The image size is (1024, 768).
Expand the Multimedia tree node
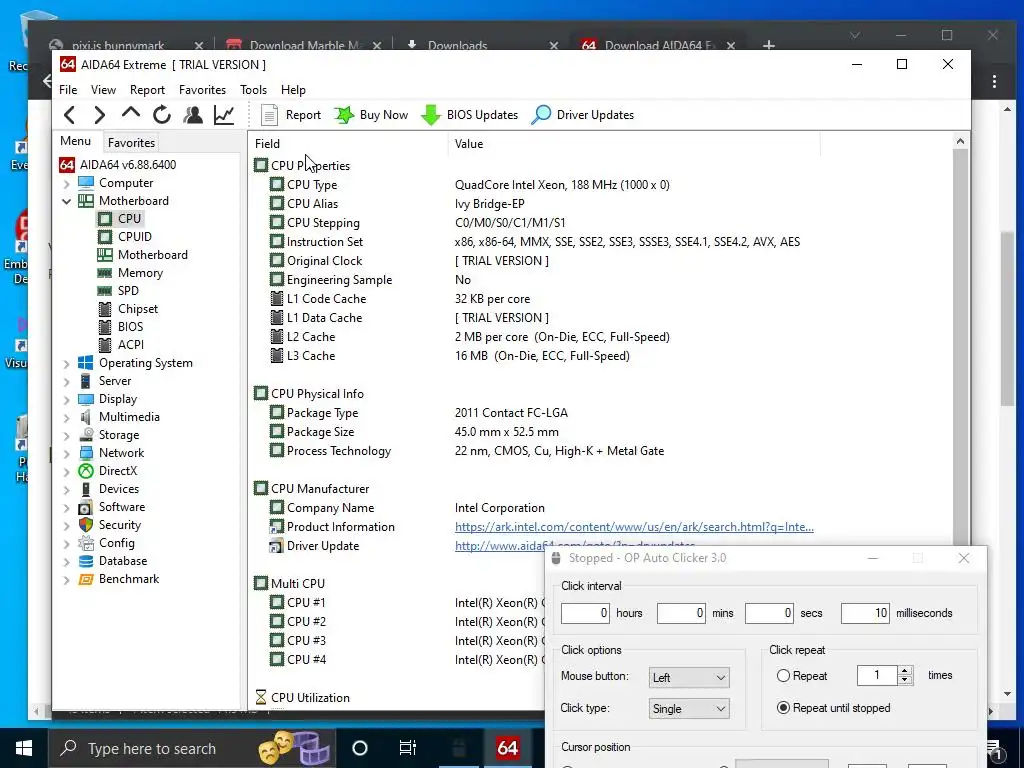coord(67,417)
